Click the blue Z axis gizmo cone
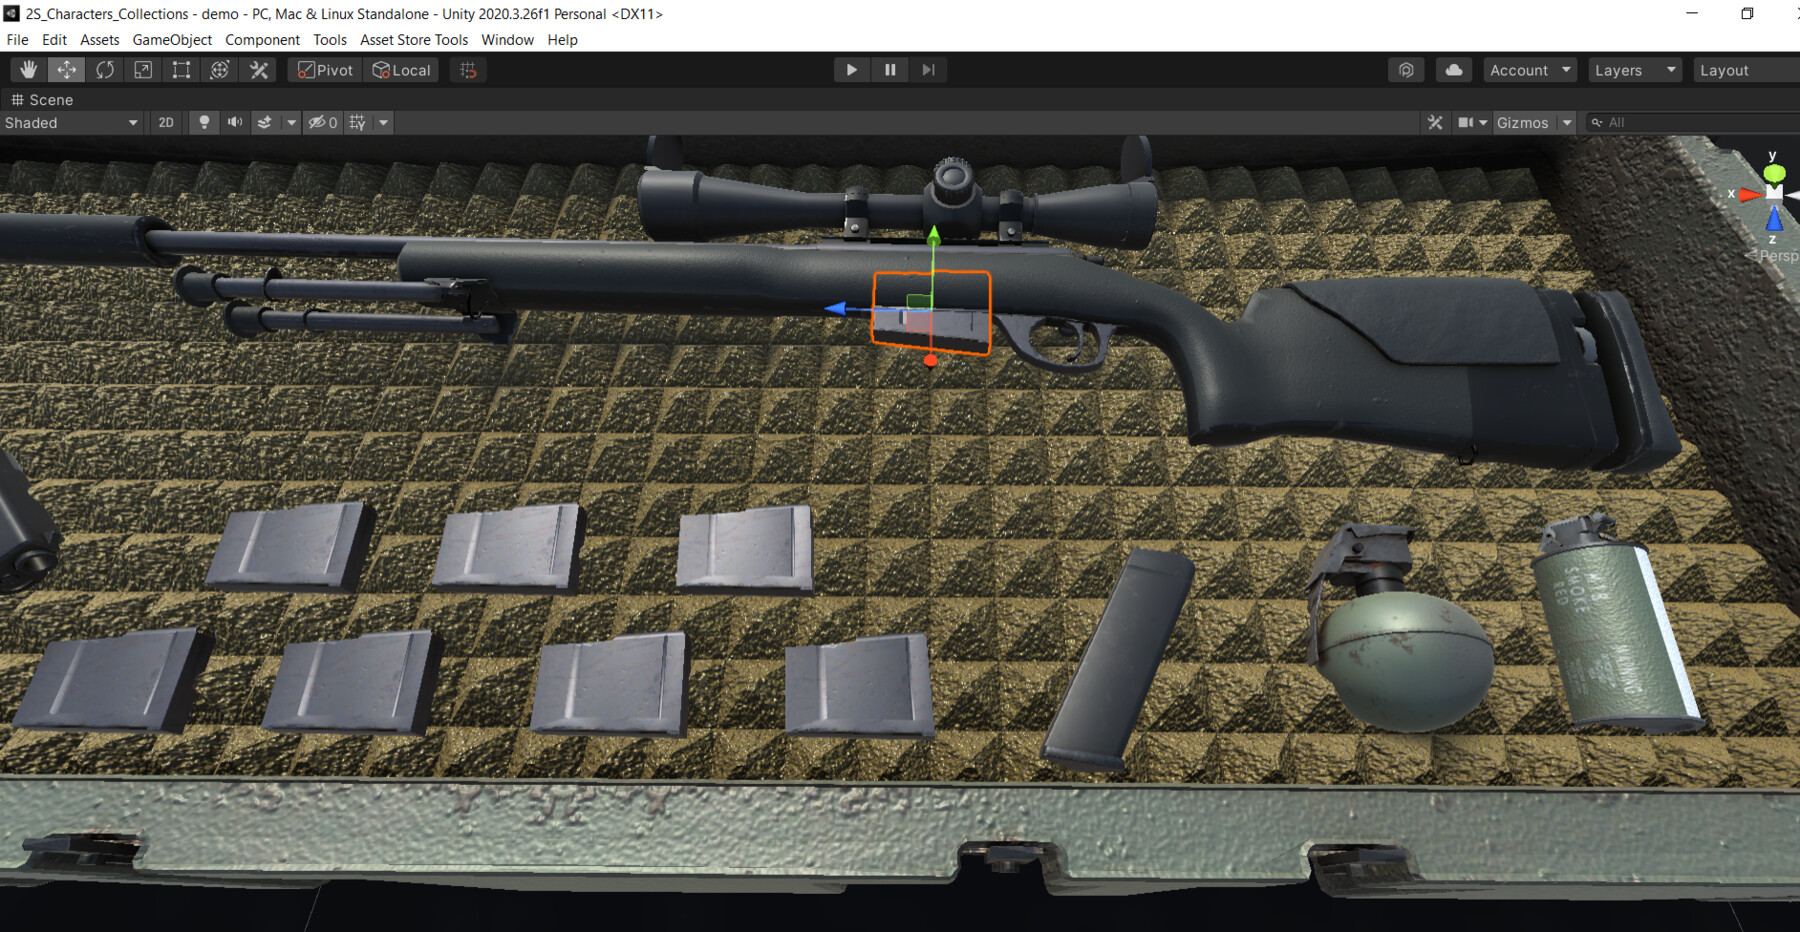1800x932 pixels. click(1774, 218)
